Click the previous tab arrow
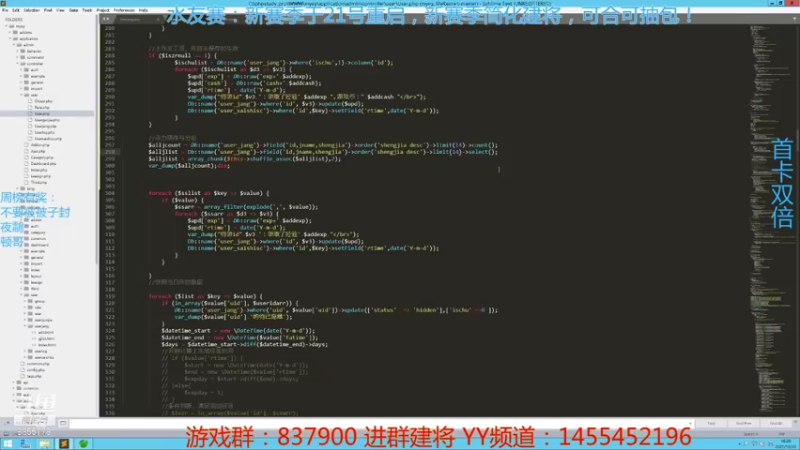The height and width of the screenshot is (450, 800). click(104, 19)
